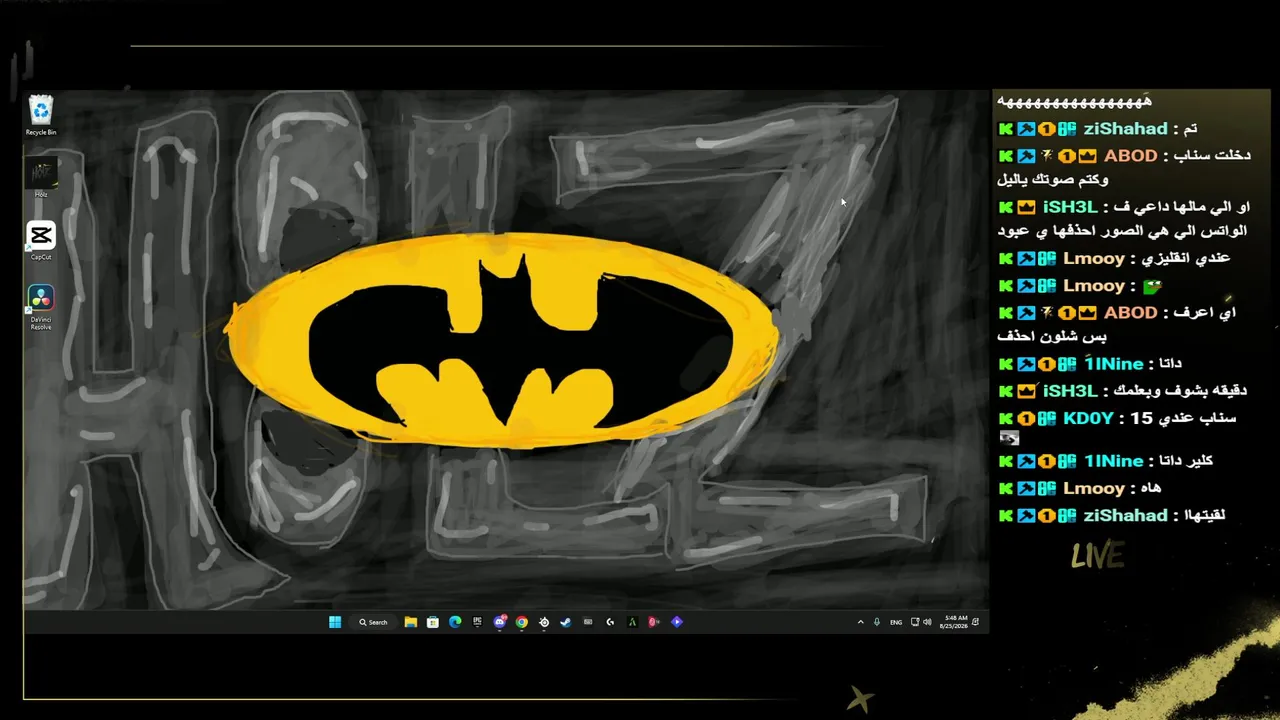Click ABOD's username on the 'اي اعرف' message
Screen dimensions: 1280x720
pyautogui.click(x=1130, y=312)
